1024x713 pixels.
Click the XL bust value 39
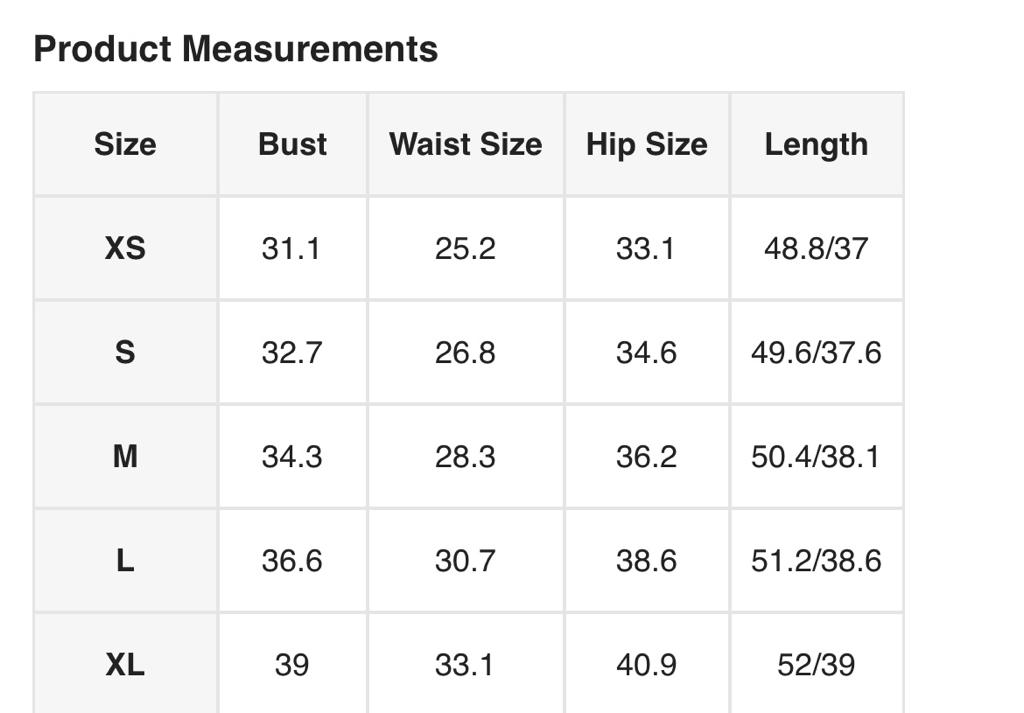click(x=291, y=664)
